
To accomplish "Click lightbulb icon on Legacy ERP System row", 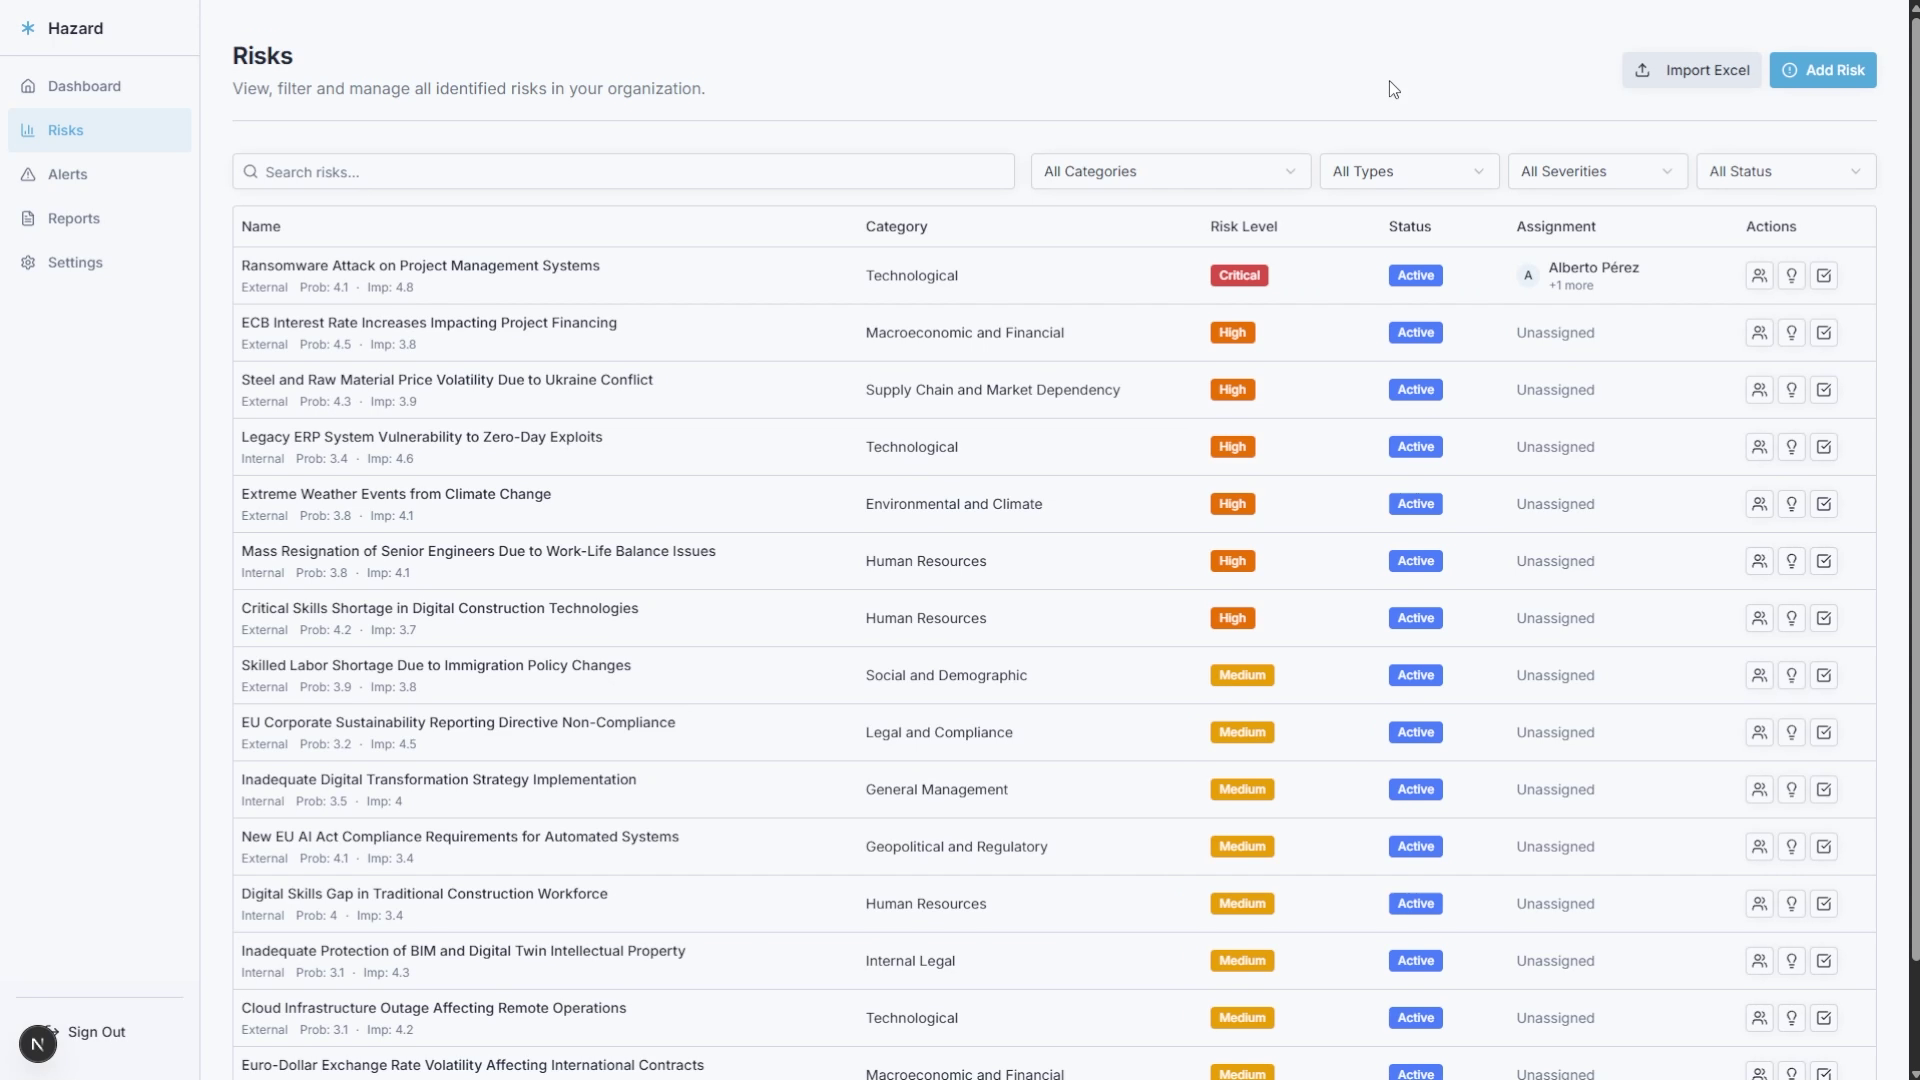I will tap(1792, 447).
